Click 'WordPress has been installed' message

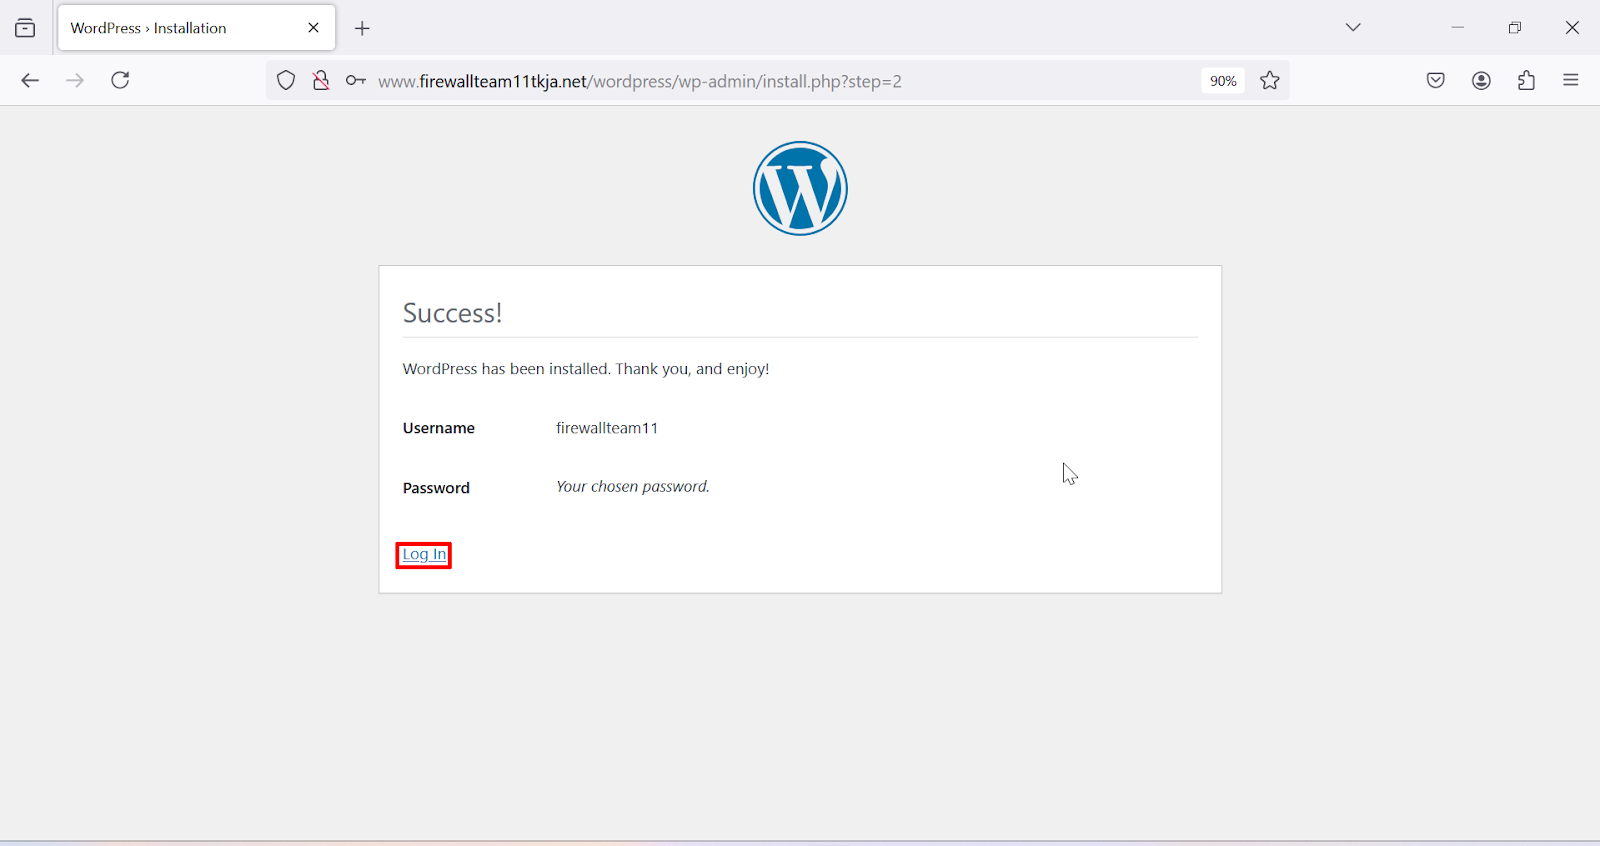[x=586, y=369]
